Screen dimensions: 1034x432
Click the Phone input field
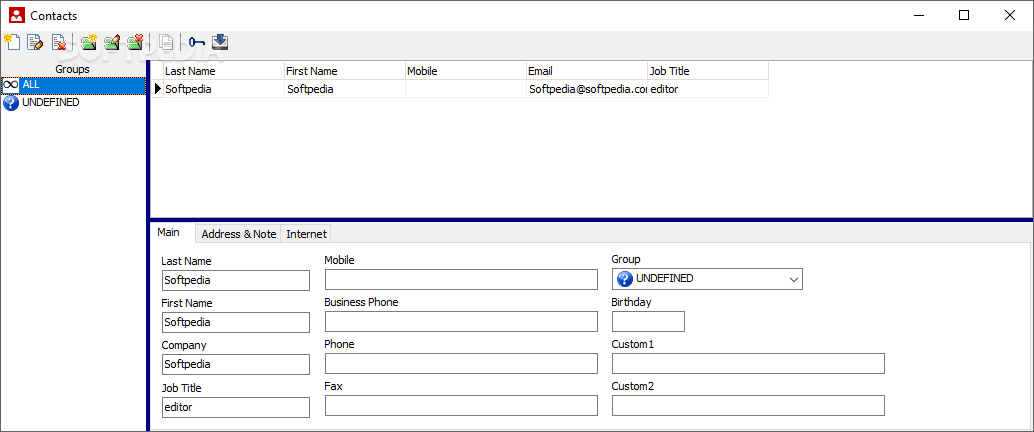click(461, 363)
